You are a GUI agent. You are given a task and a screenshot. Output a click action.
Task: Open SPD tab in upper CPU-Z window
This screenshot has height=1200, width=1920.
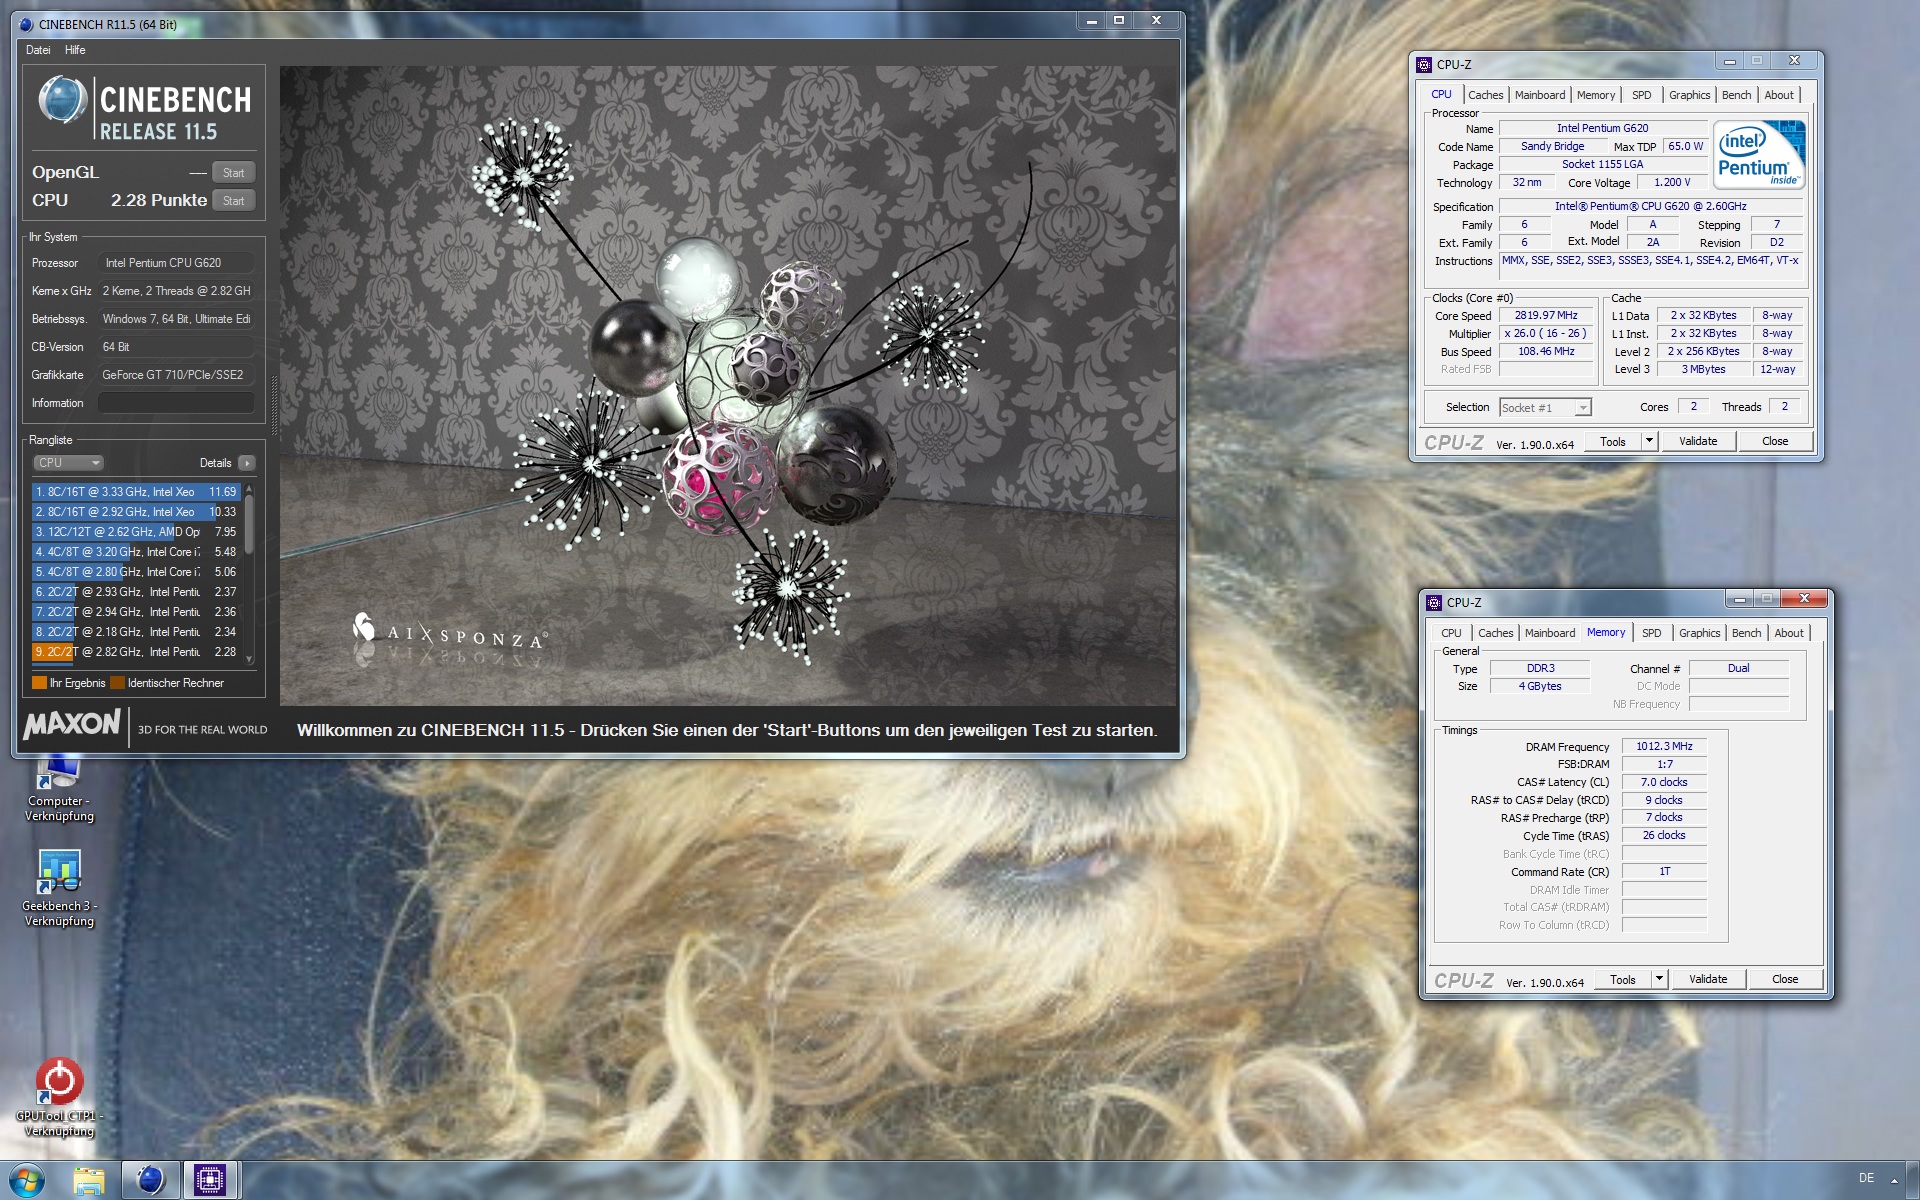[x=1642, y=95]
